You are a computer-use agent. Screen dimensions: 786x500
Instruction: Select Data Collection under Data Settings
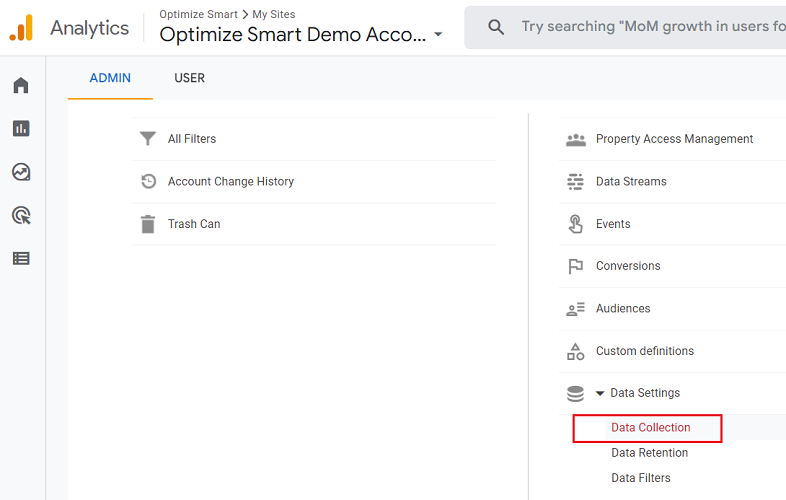tap(650, 428)
